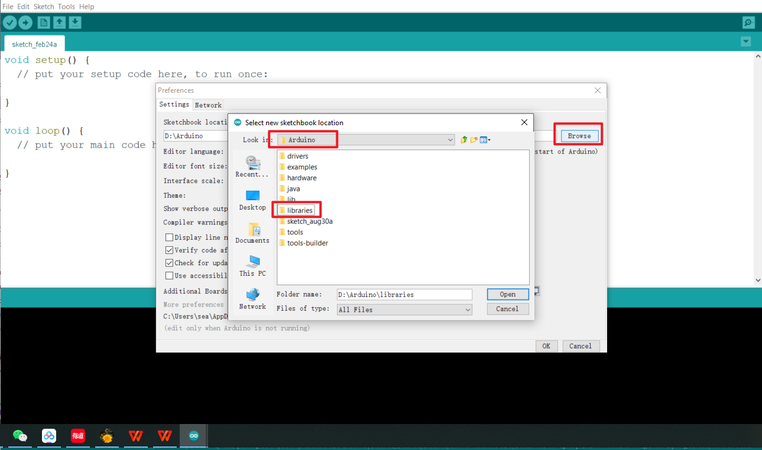Open a sketch with up-arrow icon
This screenshot has width=762, height=450.
click(59, 22)
